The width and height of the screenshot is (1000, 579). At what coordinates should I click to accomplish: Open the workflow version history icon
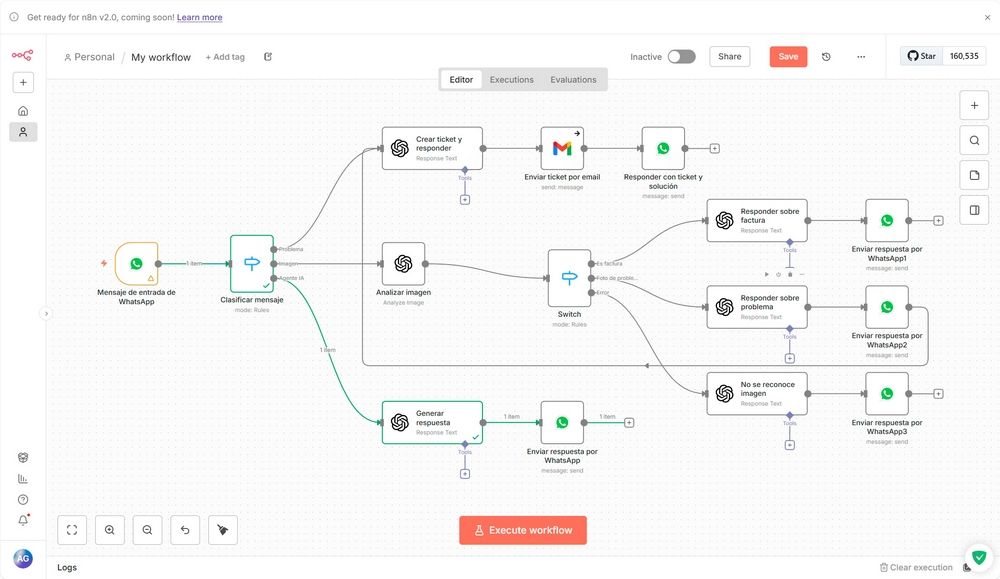(826, 56)
